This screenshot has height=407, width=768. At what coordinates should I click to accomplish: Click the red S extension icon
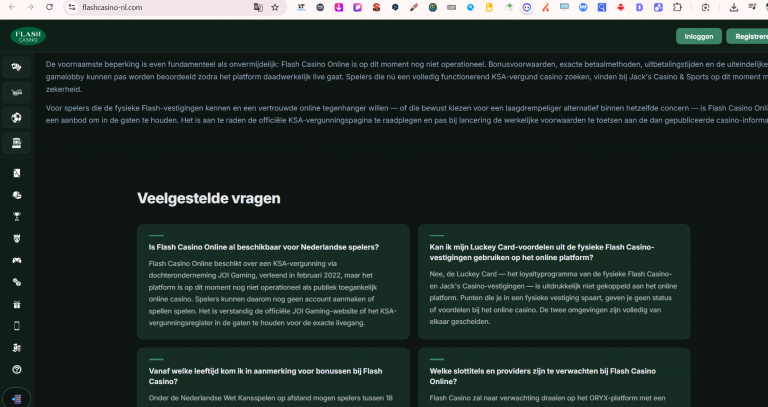point(376,7)
